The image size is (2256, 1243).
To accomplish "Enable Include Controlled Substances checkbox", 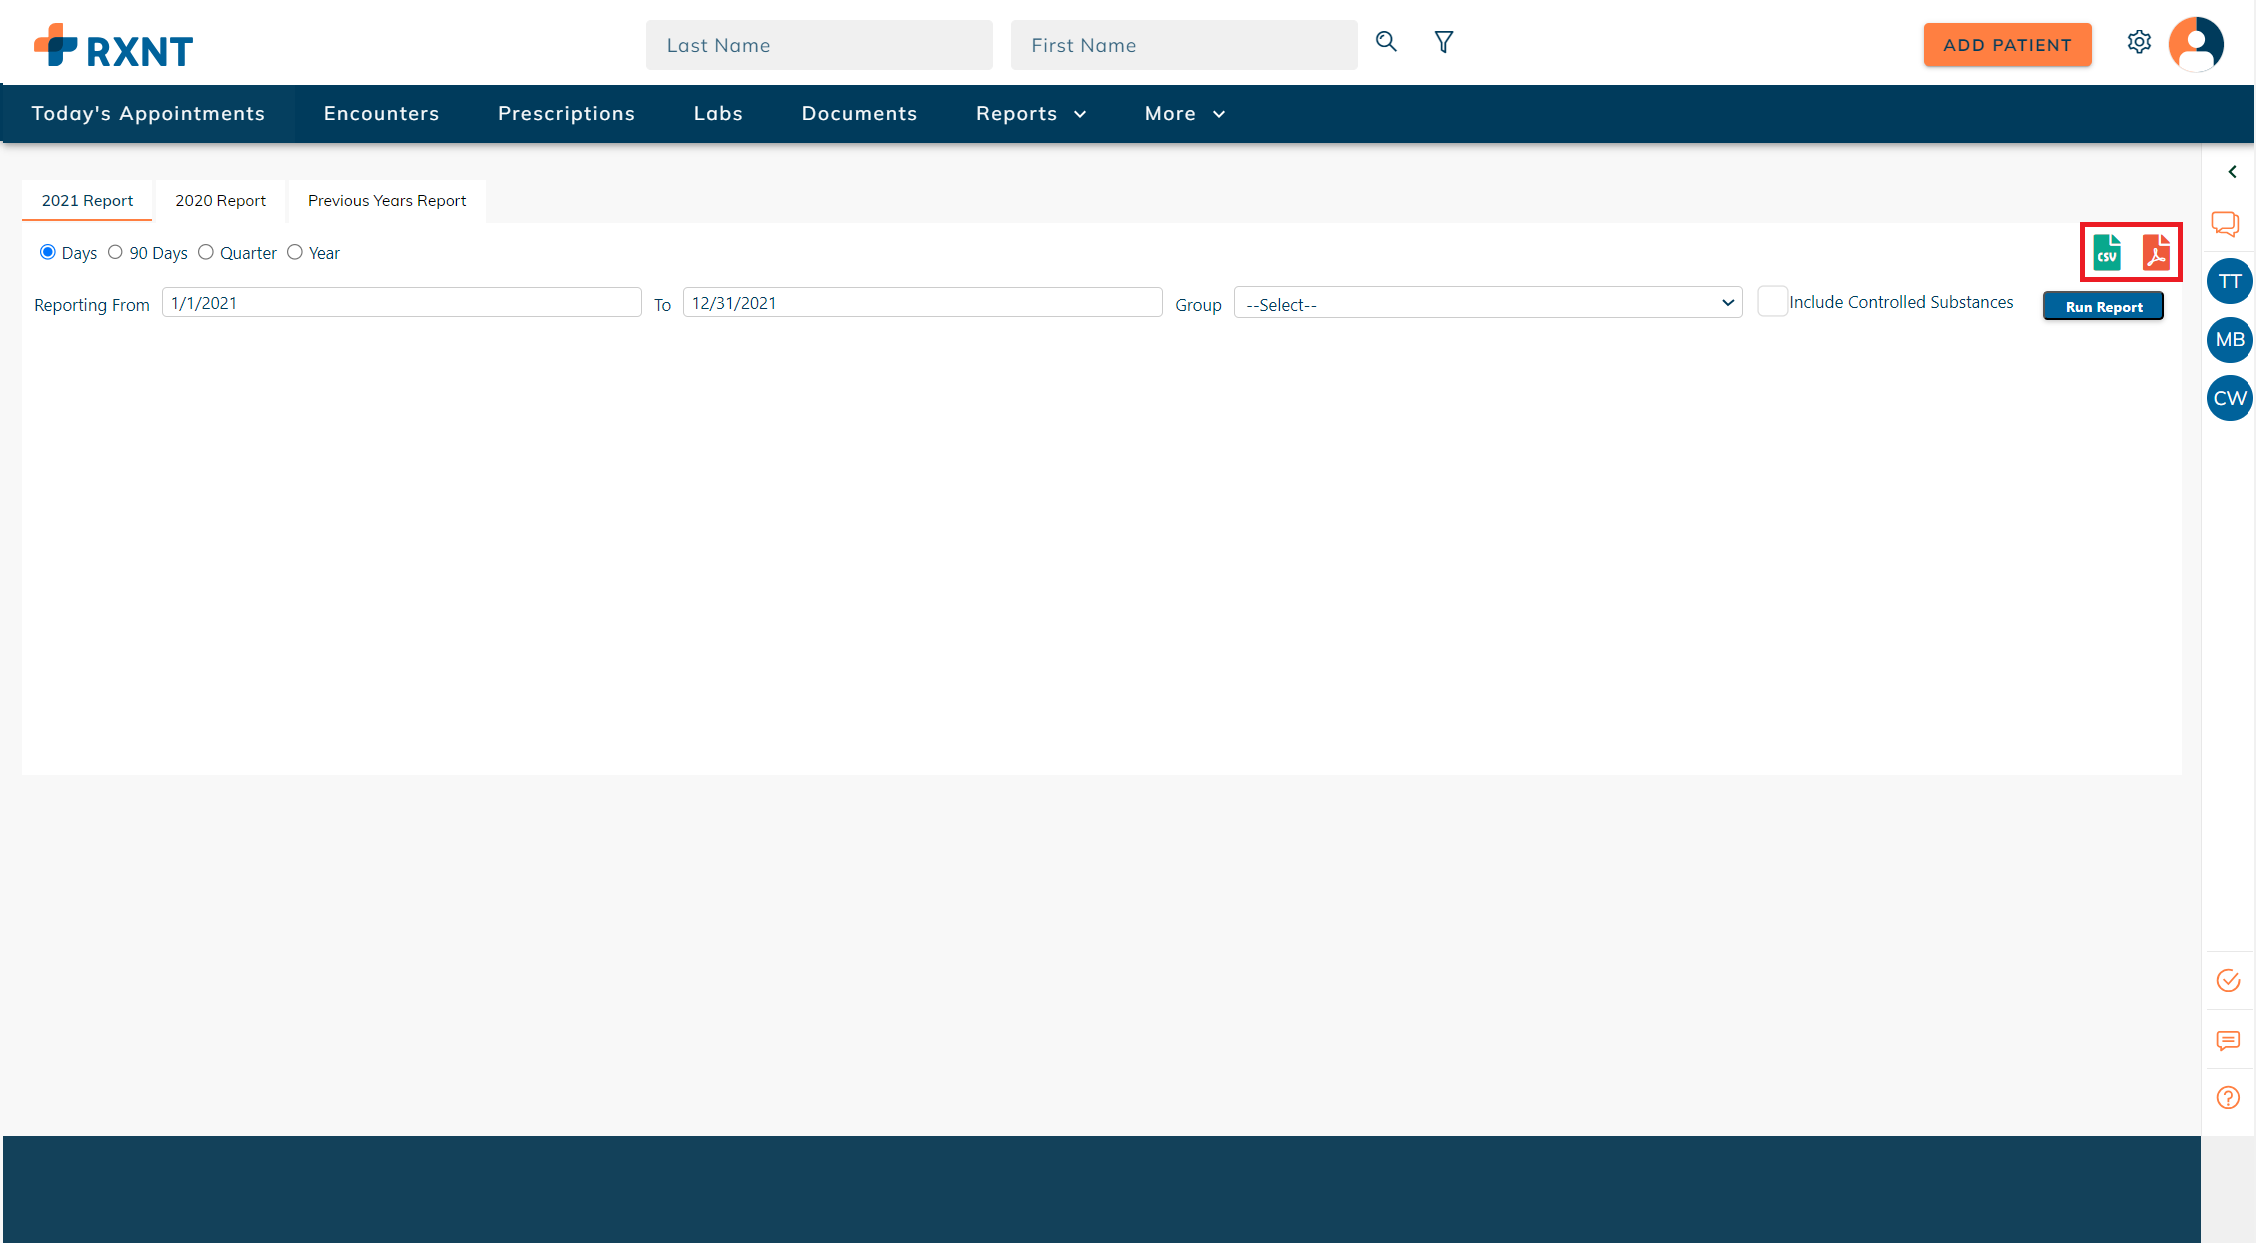I will (x=1772, y=301).
